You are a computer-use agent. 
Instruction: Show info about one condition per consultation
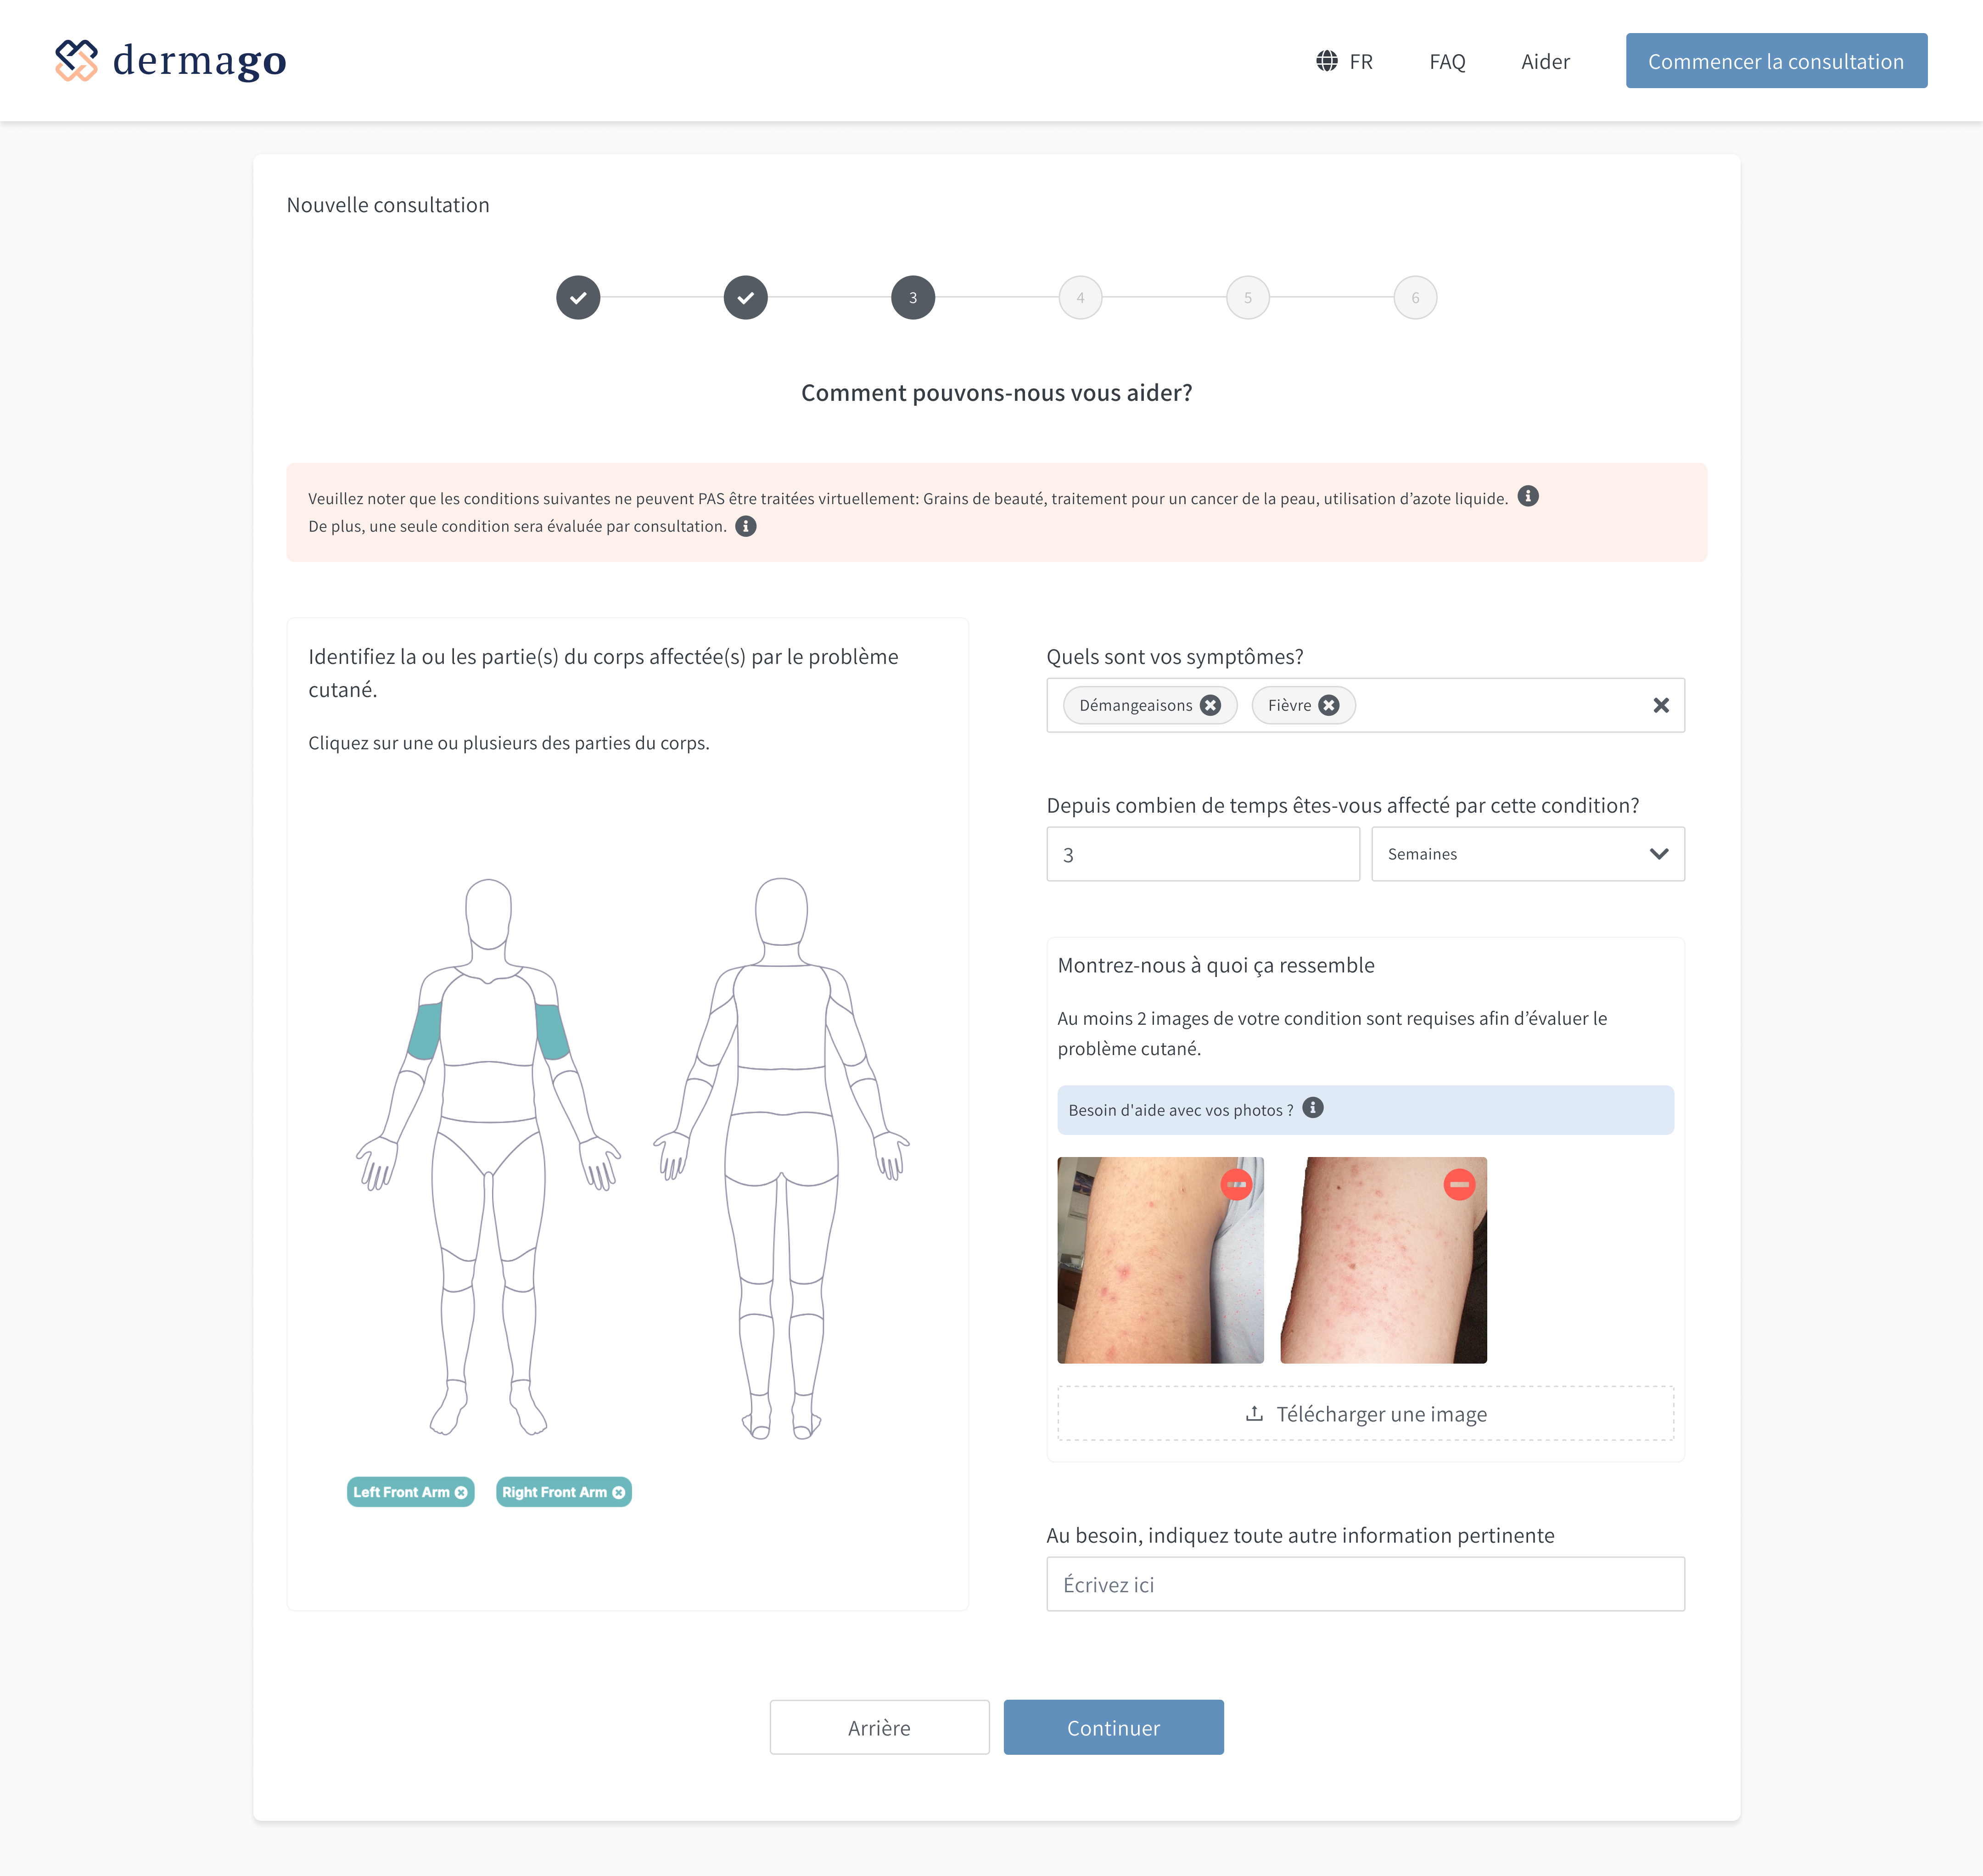pos(746,526)
